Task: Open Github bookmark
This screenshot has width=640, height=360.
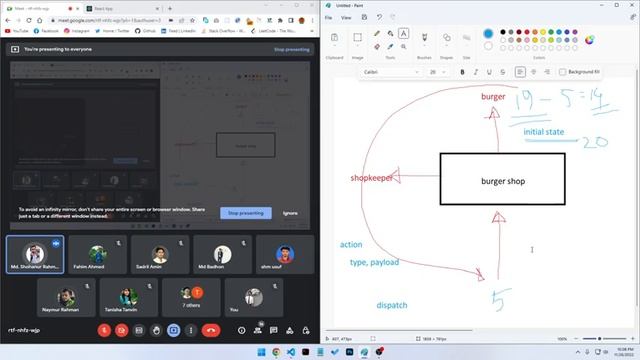Action: pos(145,31)
